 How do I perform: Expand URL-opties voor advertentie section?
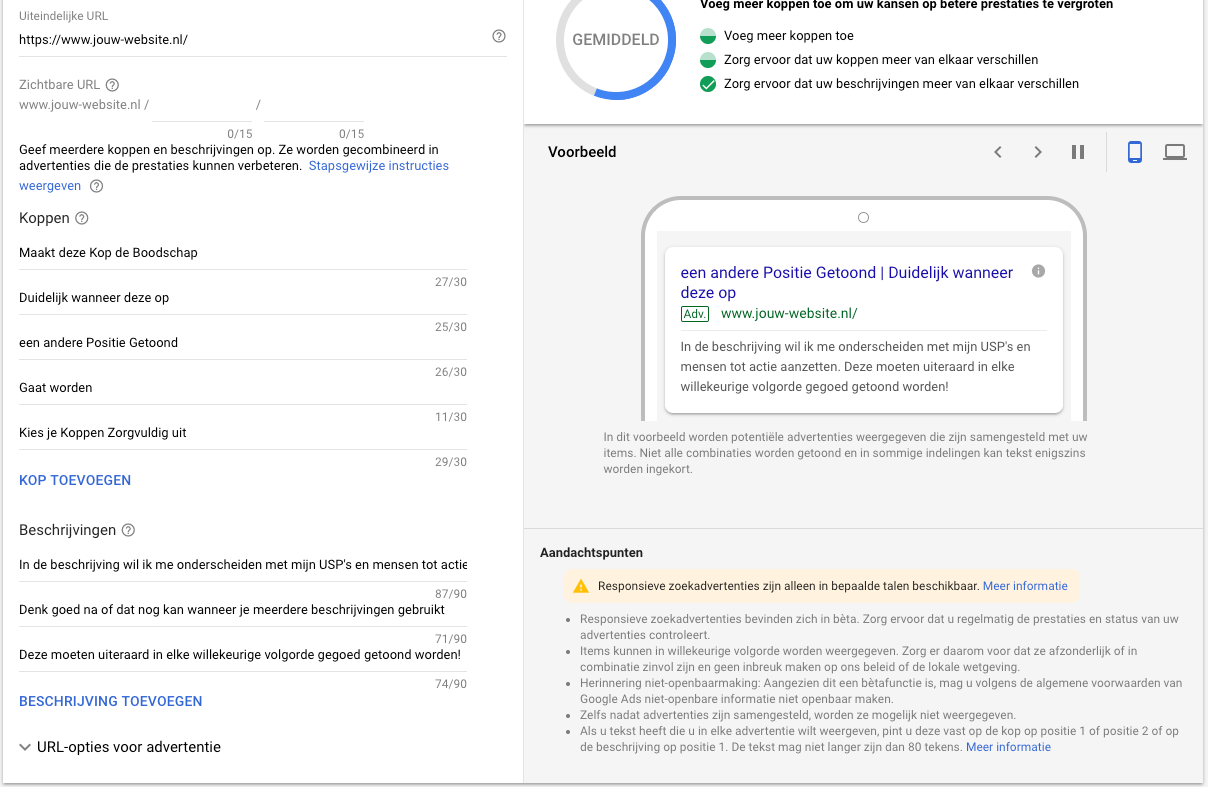[x=120, y=747]
